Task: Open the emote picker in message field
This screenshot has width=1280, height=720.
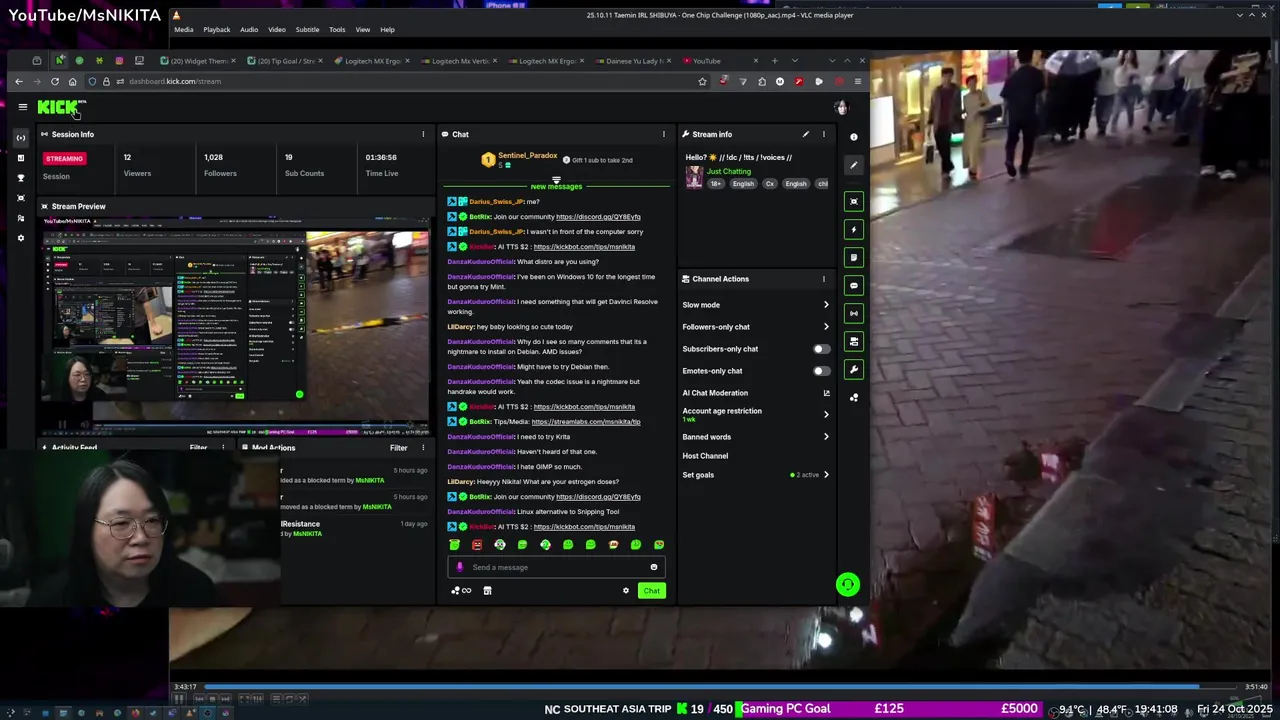Action: [654, 567]
